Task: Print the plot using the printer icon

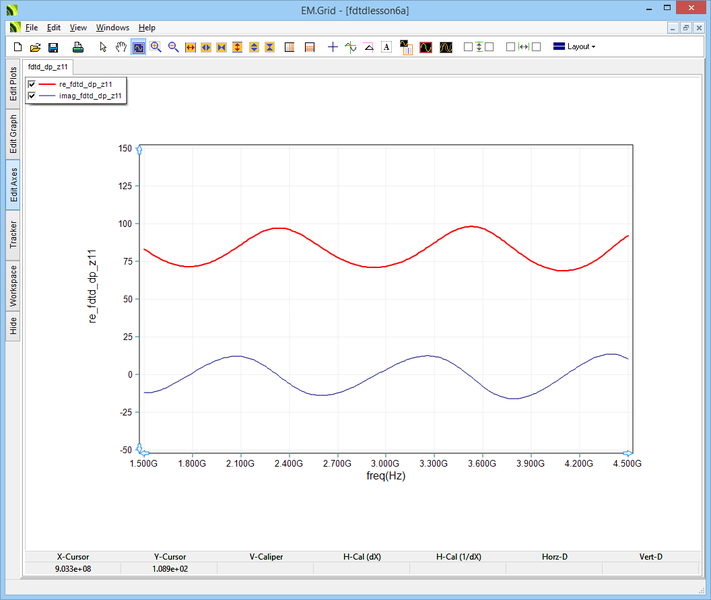Action: tap(78, 47)
